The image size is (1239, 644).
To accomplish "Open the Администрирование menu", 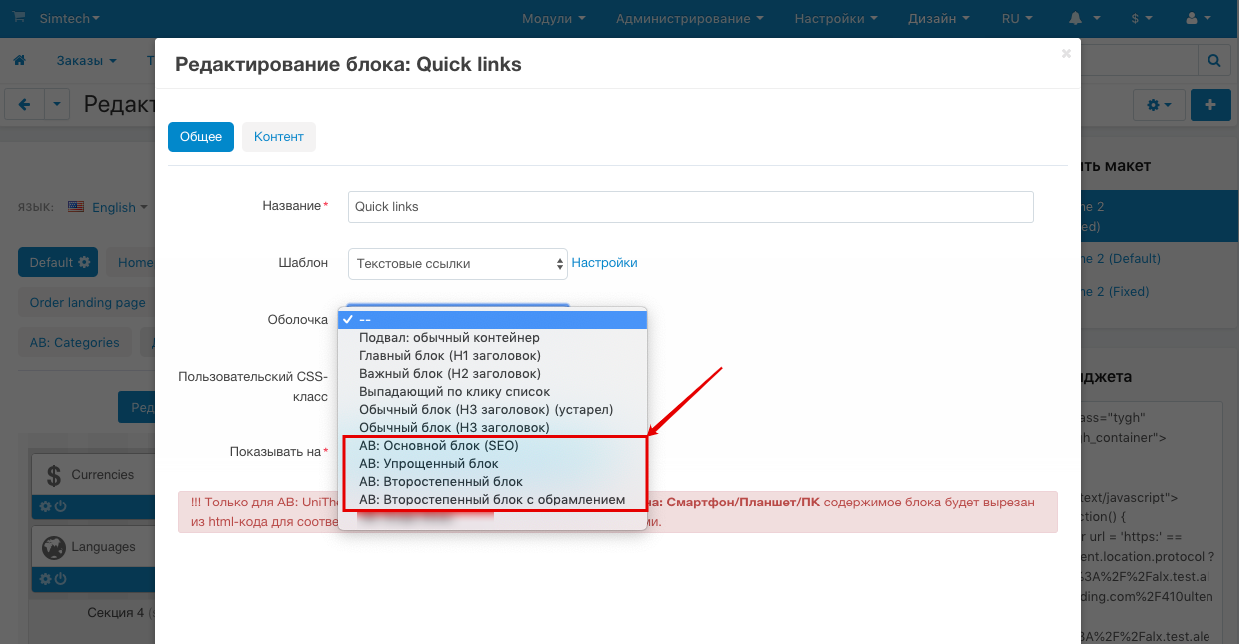I will click(x=689, y=19).
